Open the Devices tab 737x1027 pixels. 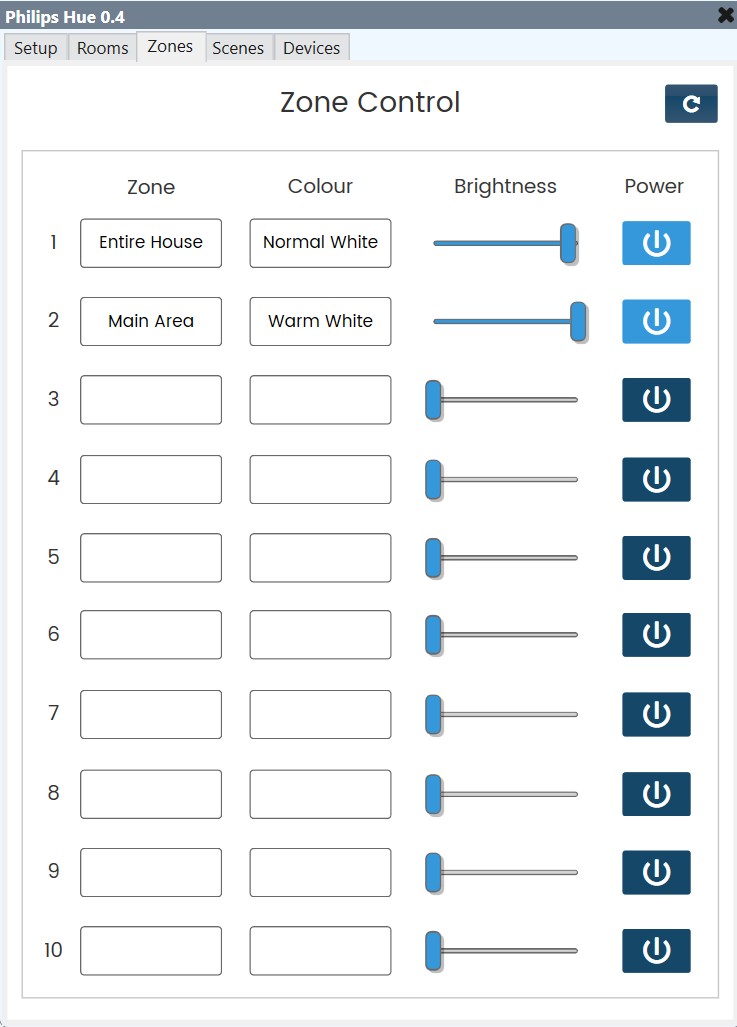tap(311, 47)
